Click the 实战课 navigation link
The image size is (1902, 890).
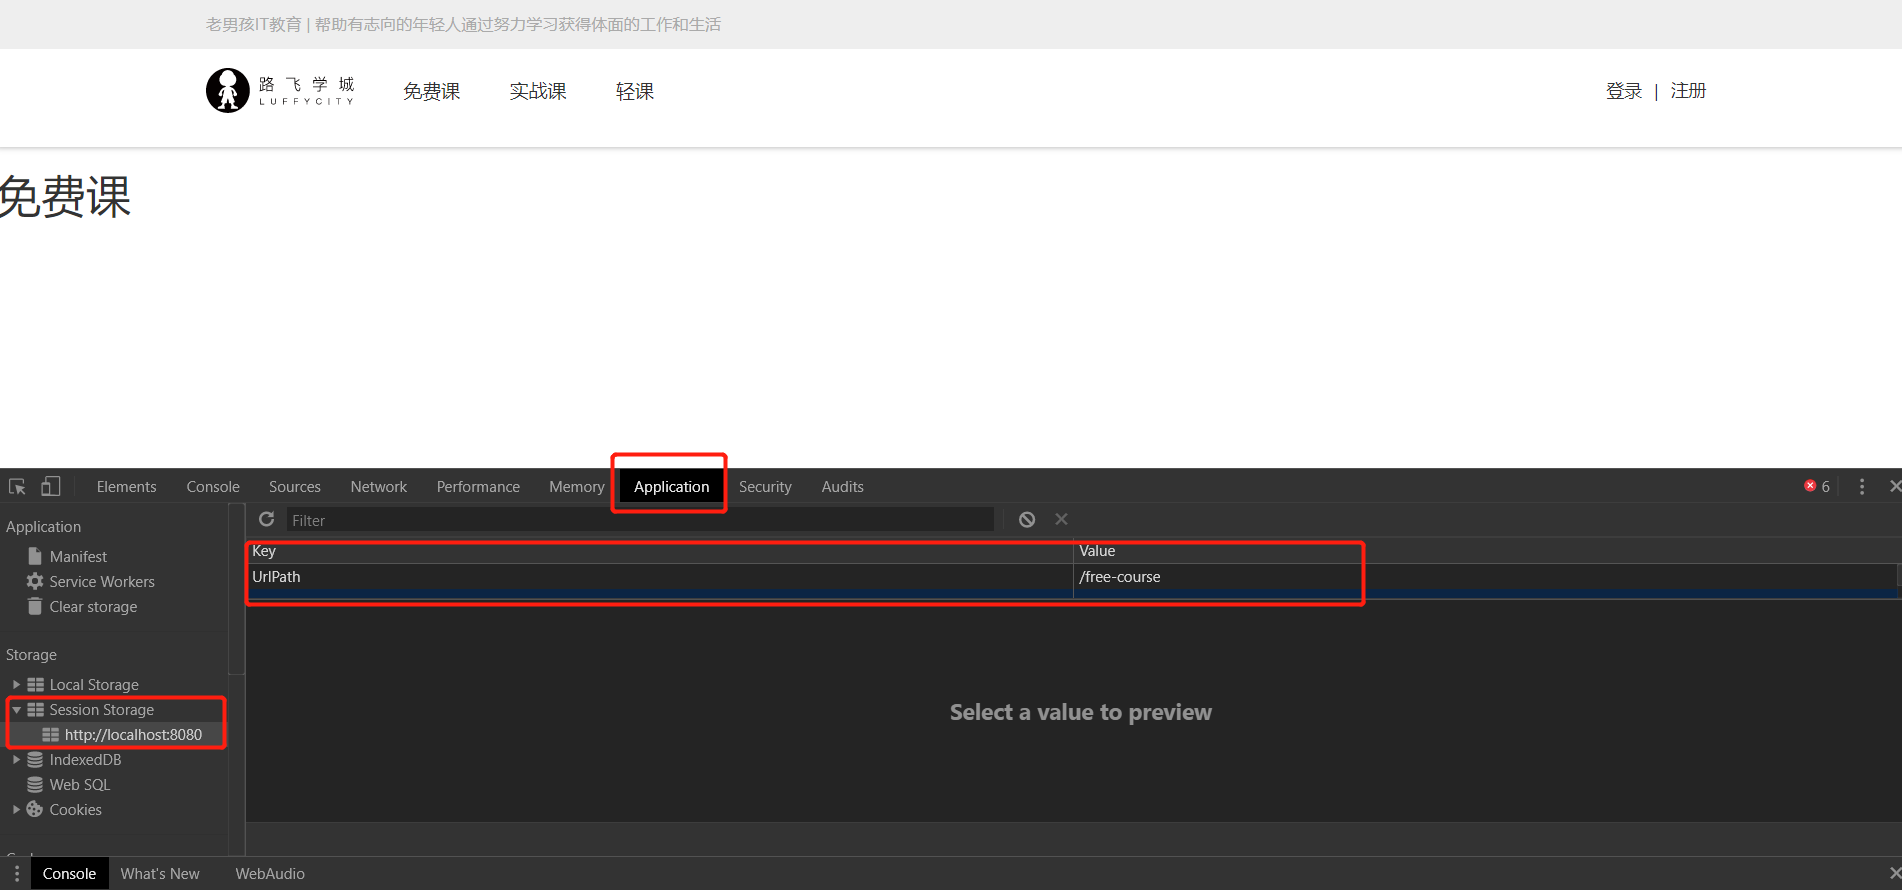coord(538,91)
